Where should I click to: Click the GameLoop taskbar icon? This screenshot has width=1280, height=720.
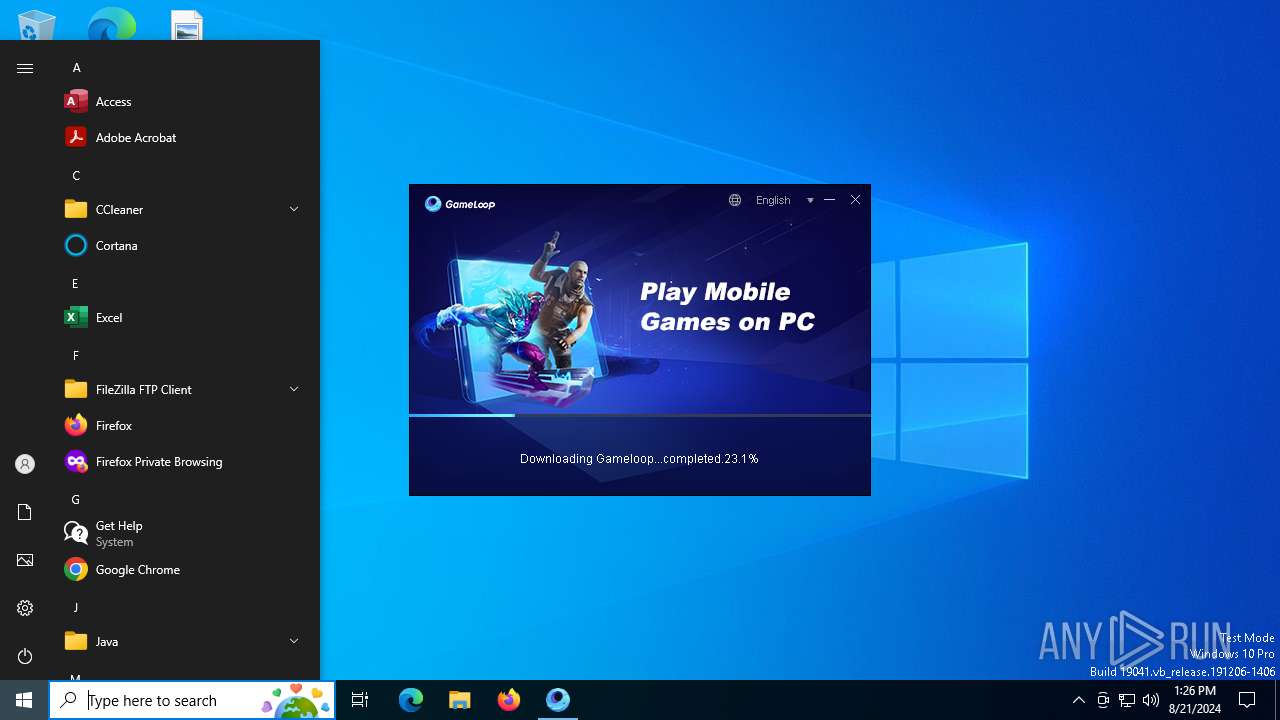pyautogui.click(x=558, y=700)
